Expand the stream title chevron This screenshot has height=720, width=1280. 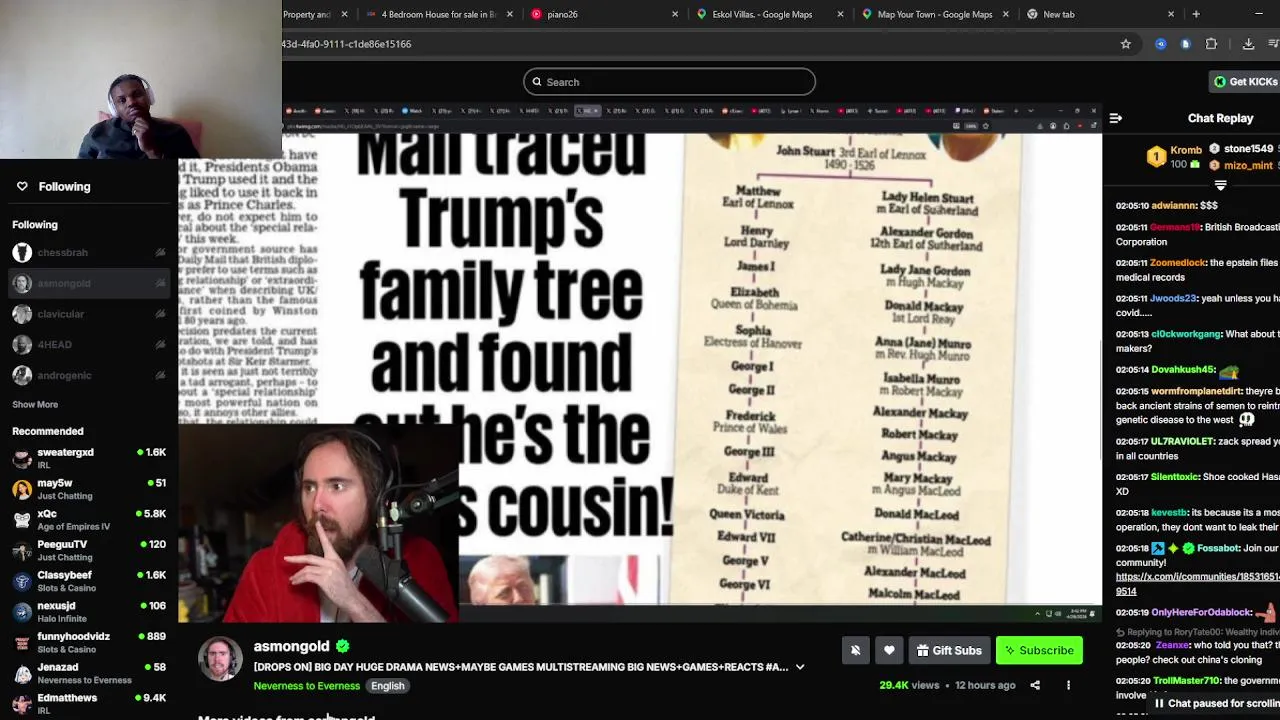click(x=800, y=667)
